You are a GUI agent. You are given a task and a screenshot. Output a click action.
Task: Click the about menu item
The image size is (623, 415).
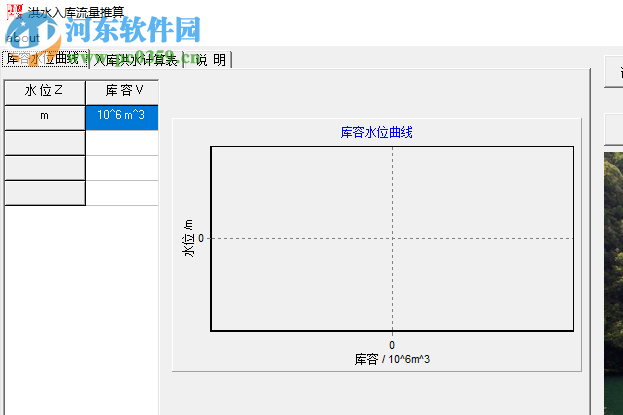click(23, 38)
